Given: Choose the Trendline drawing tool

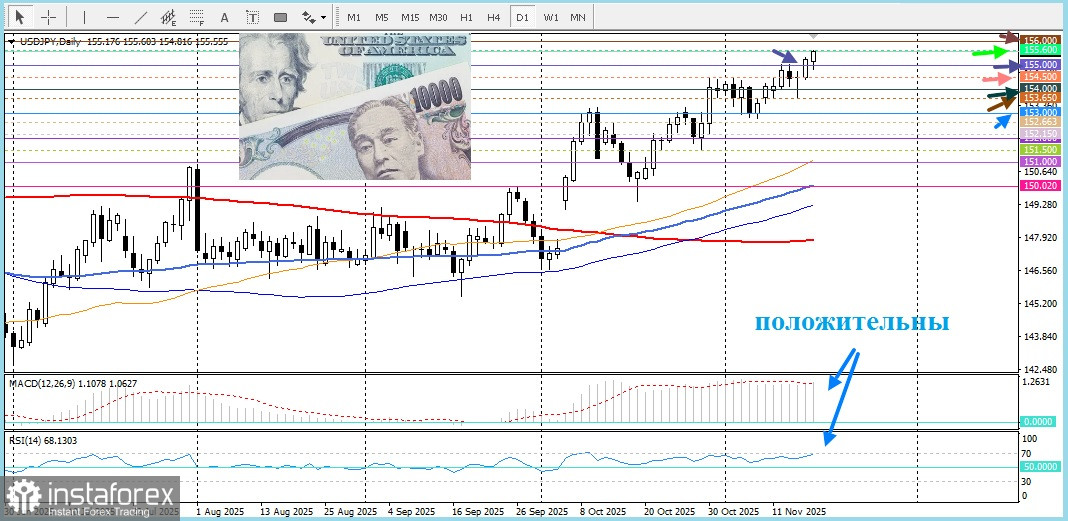Looking at the screenshot, I should pos(141,17).
